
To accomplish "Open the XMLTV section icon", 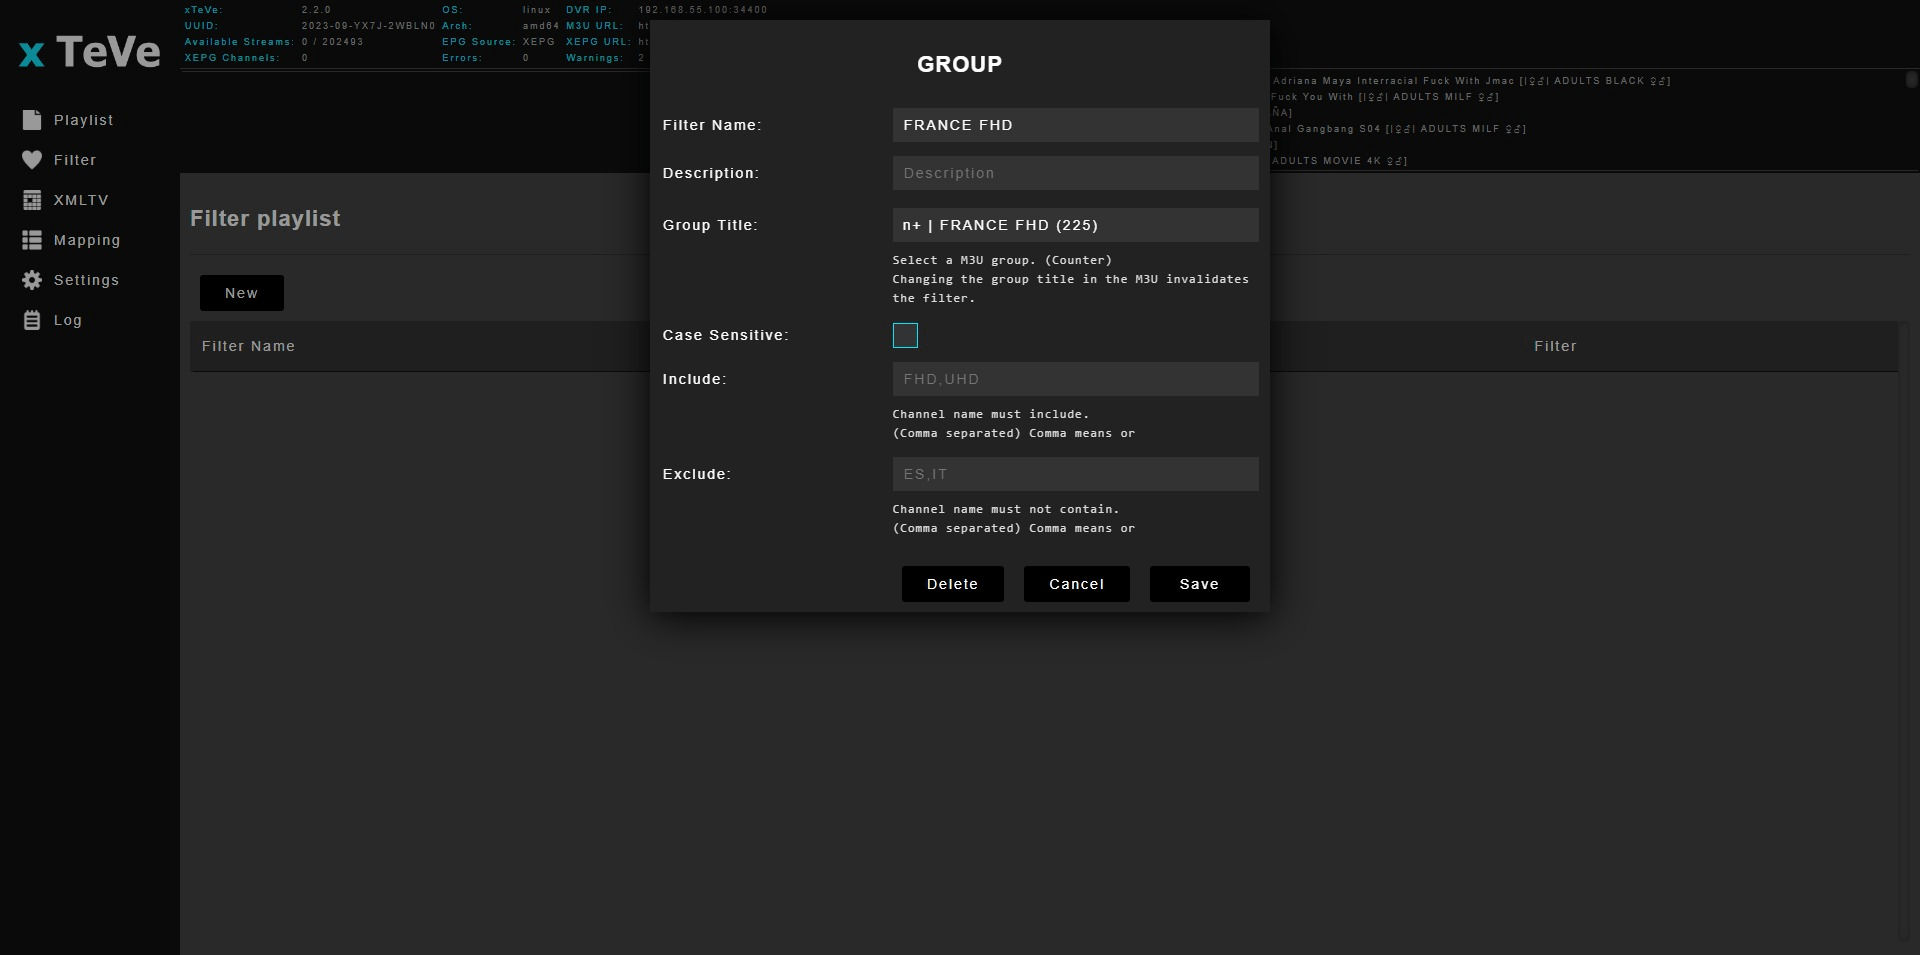I will click(31, 200).
